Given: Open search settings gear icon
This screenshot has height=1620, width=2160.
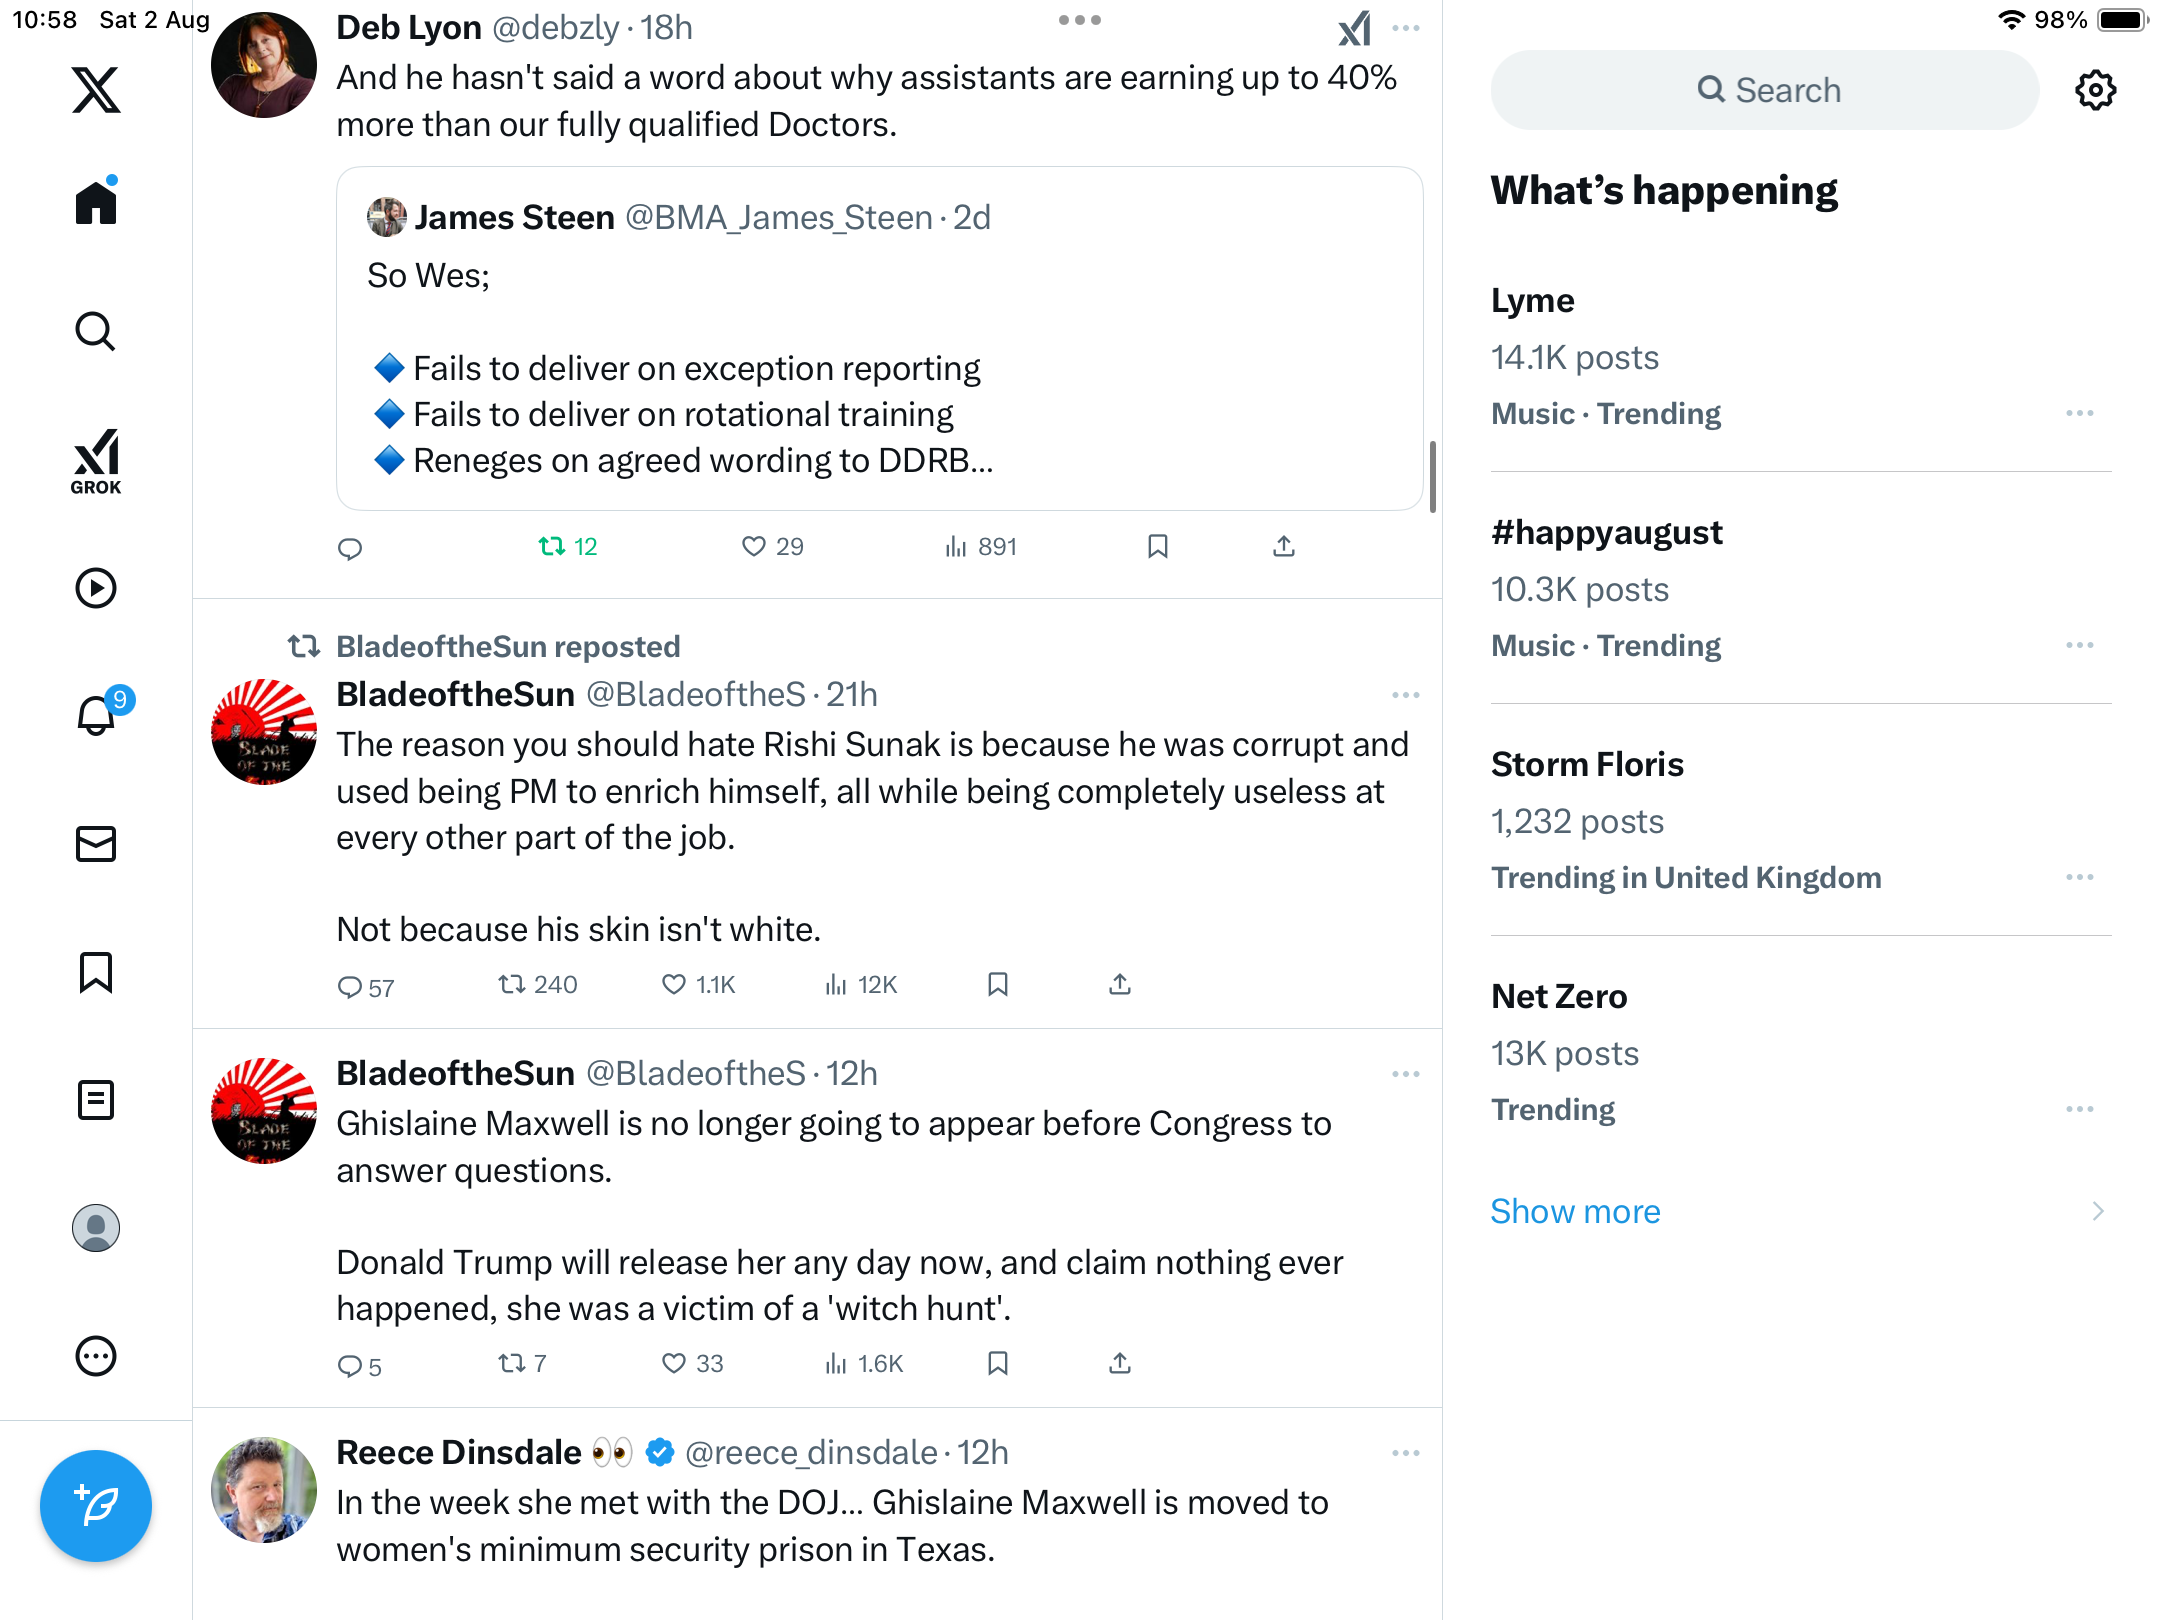Looking at the screenshot, I should (2095, 90).
